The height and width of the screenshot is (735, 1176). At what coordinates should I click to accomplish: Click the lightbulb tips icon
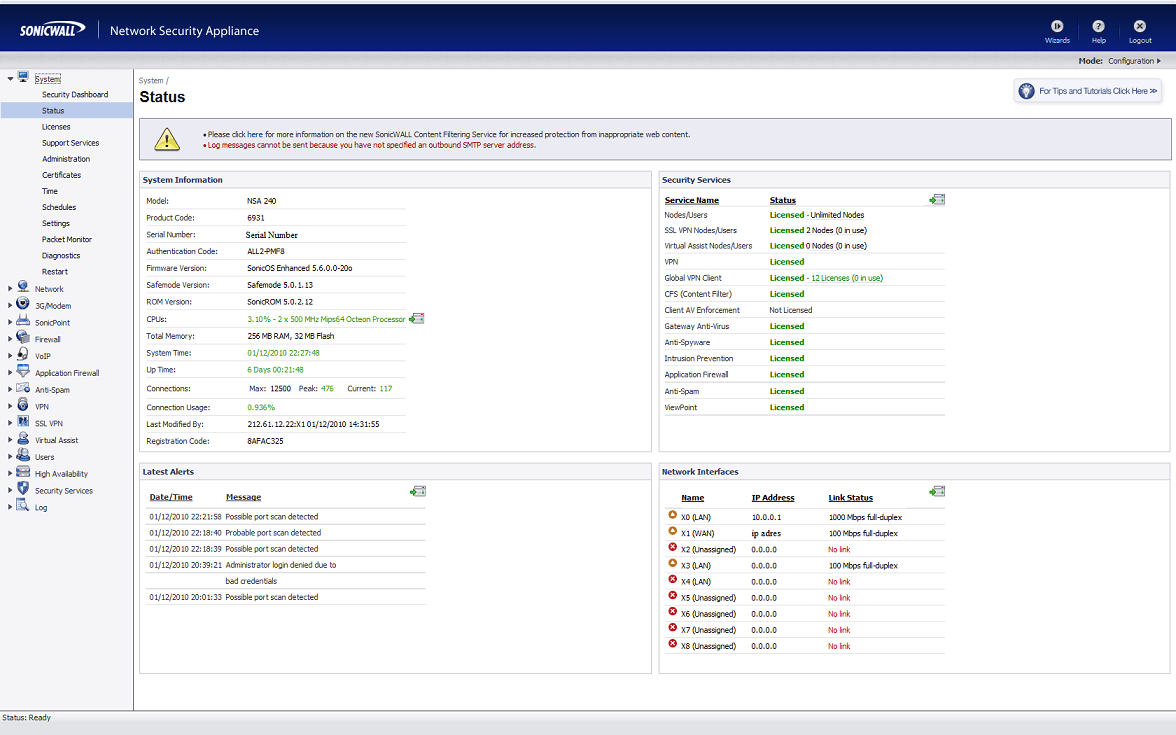tap(1026, 91)
